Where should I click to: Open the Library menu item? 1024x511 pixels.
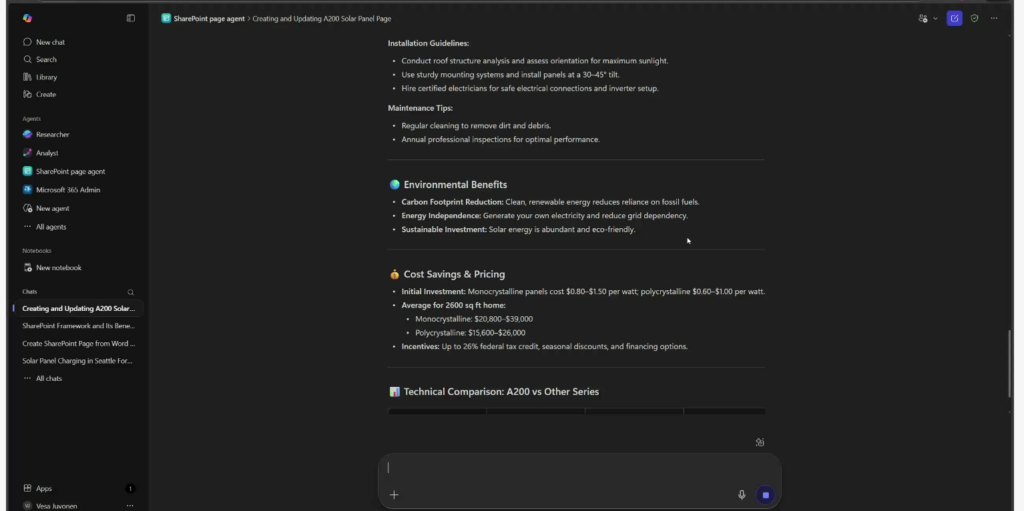pyautogui.click(x=46, y=77)
